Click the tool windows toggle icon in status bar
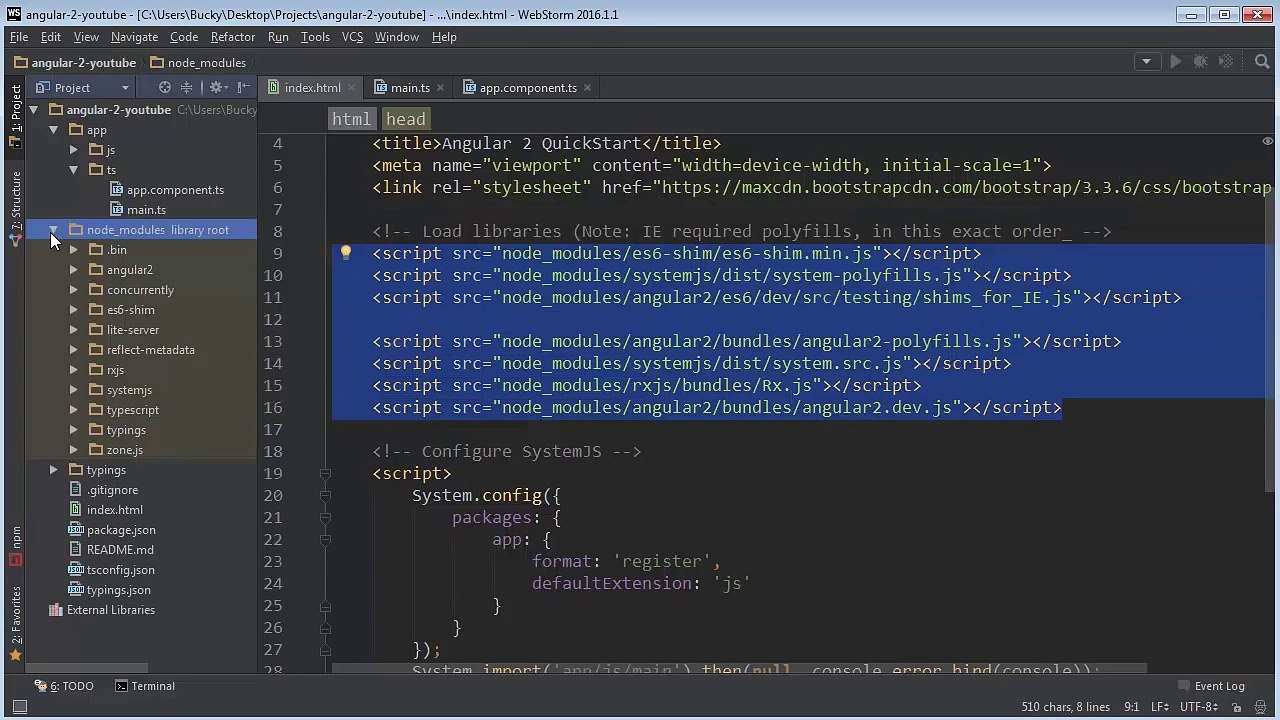Screen dimensions: 1280x720 [19, 707]
